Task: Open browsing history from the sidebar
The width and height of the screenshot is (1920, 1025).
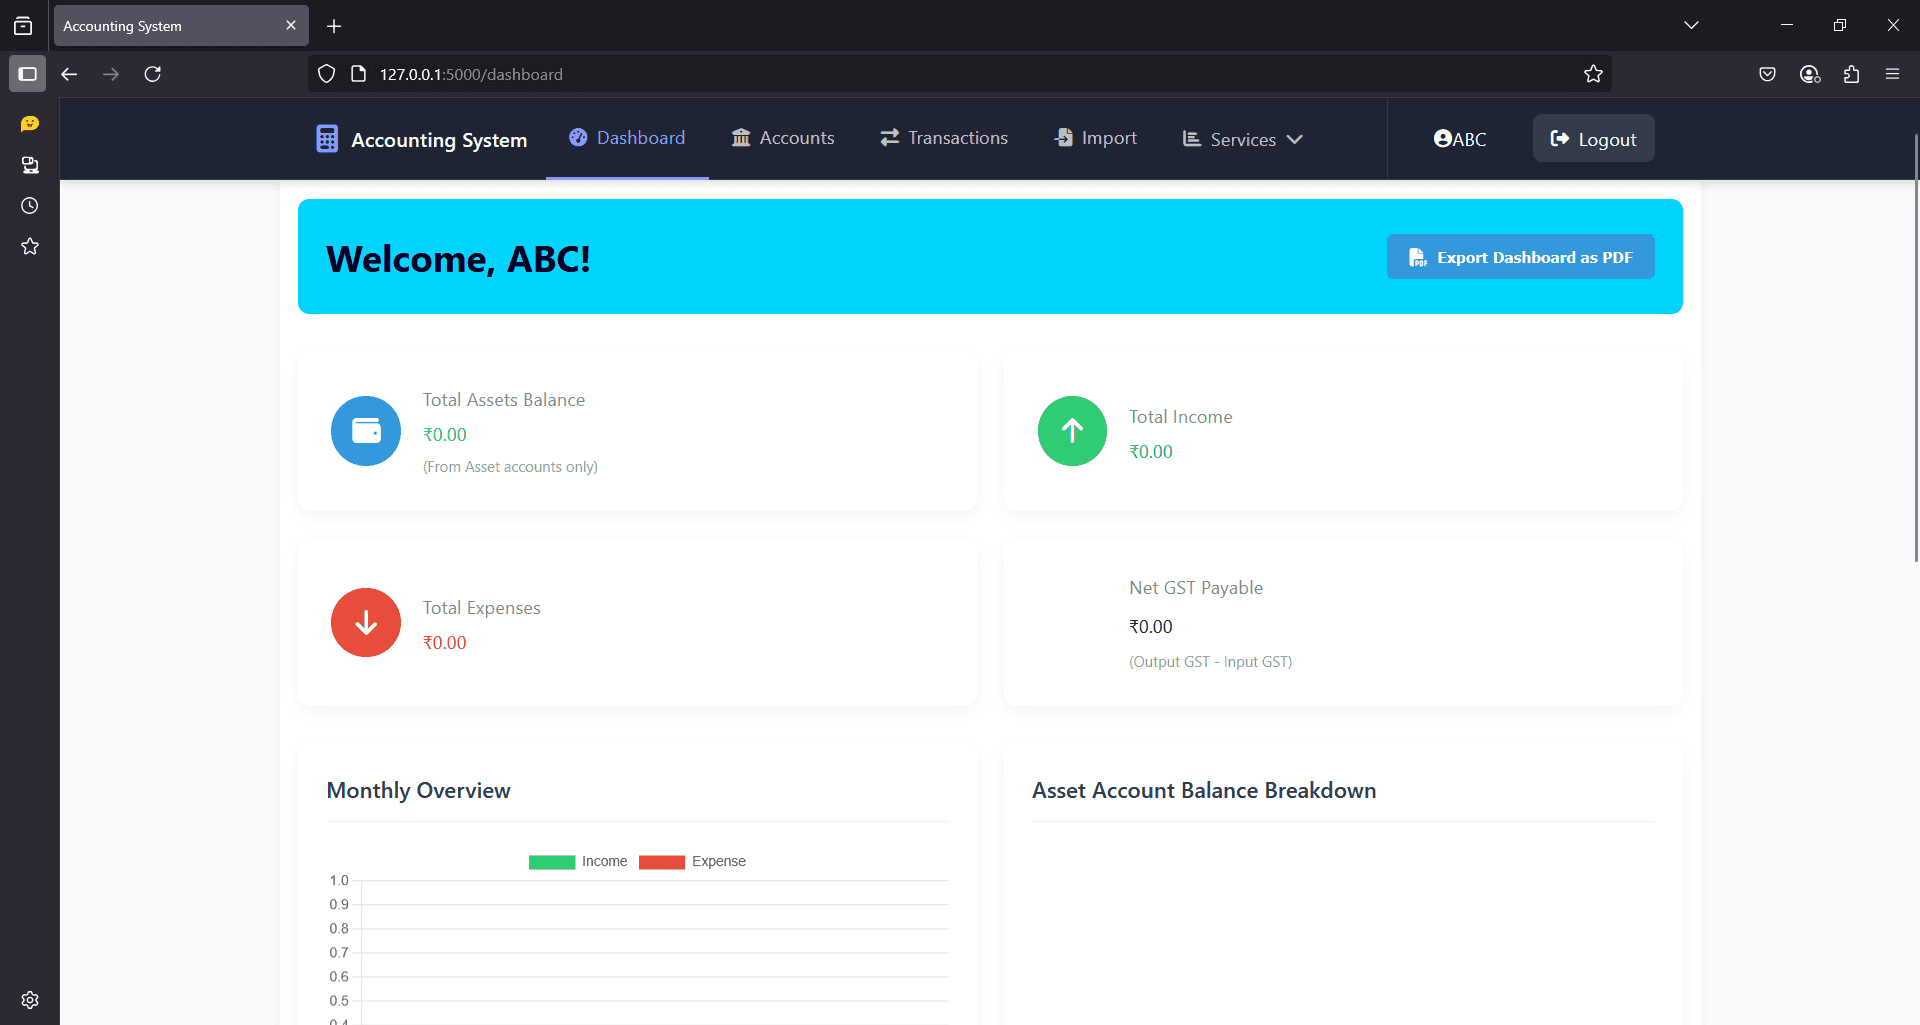Action: 29,205
